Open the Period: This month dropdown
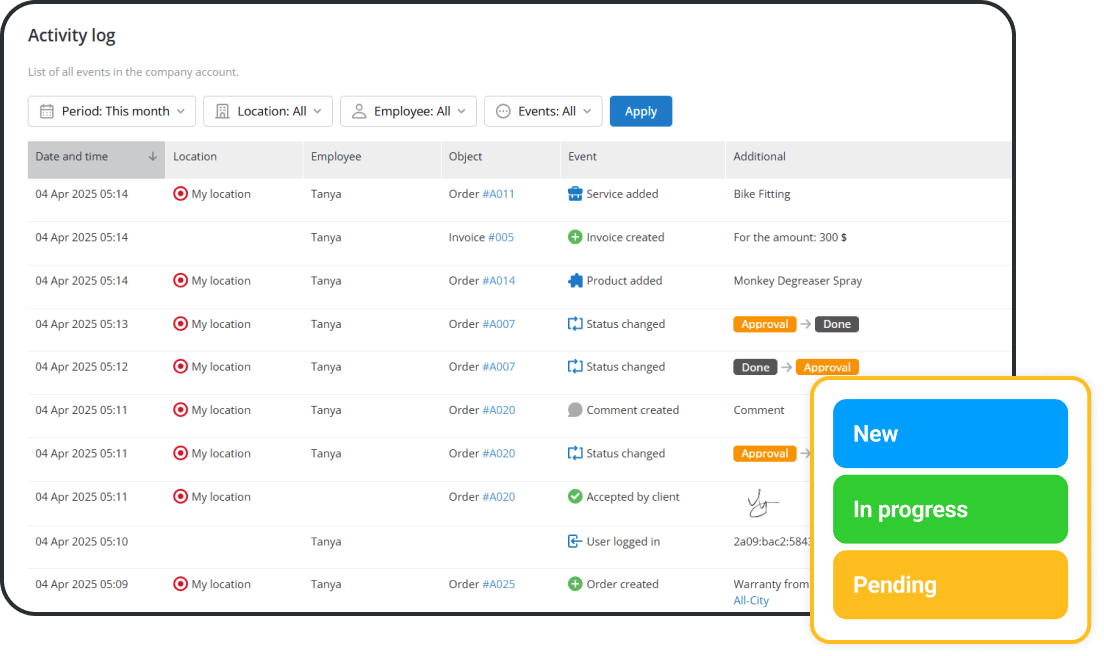 pyautogui.click(x=110, y=111)
